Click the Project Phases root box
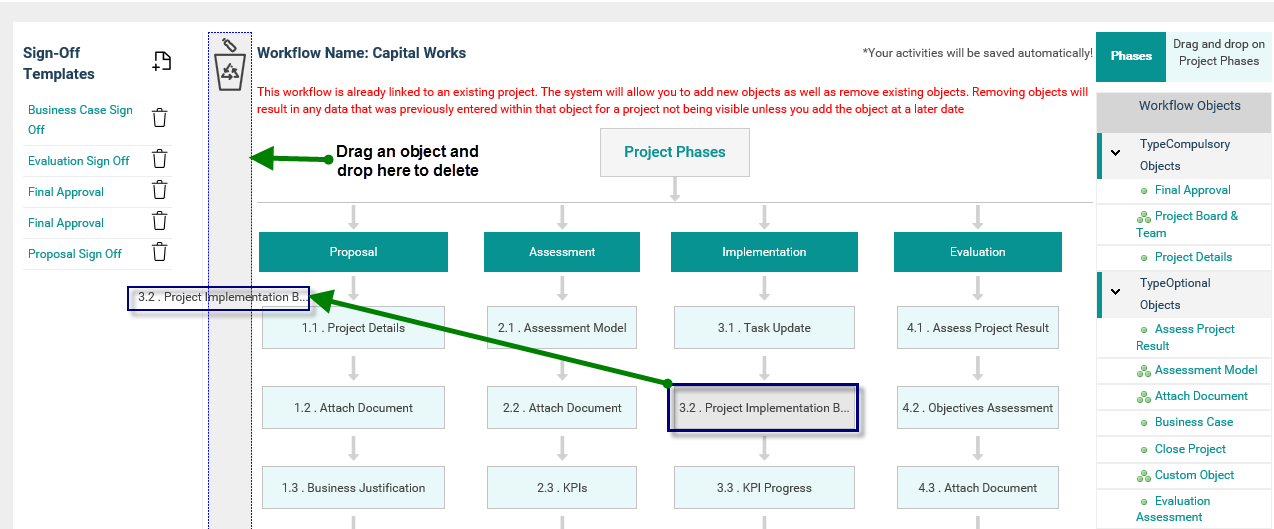This screenshot has height=529, width=1274. [674, 152]
